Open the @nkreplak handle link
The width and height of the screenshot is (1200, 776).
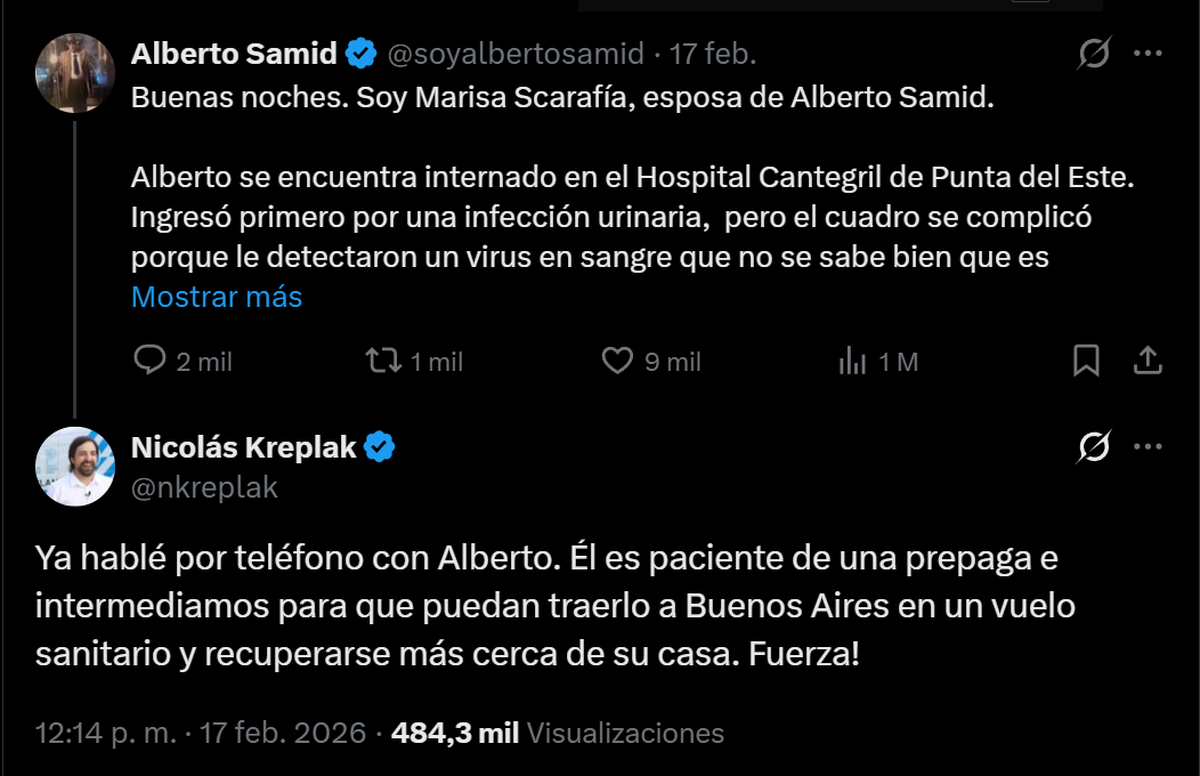(x=204, y=487)
